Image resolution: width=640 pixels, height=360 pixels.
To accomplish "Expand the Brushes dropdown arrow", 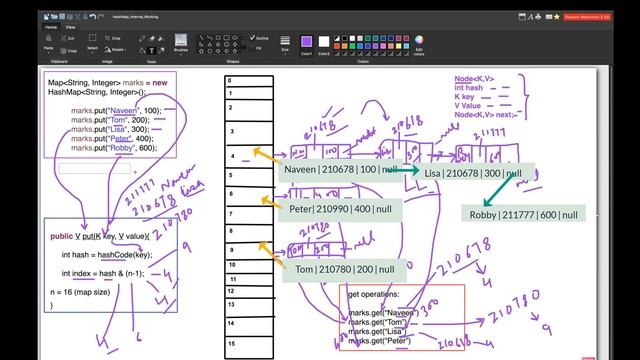I will (181, 55).
